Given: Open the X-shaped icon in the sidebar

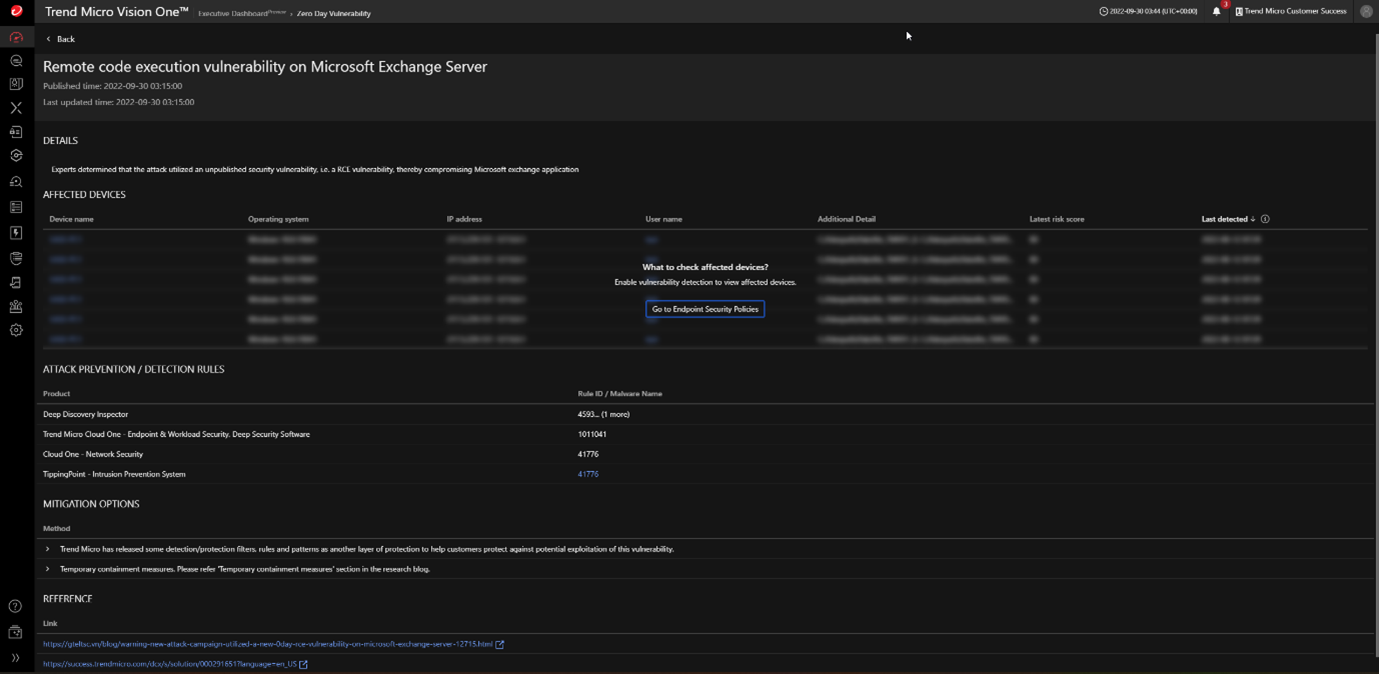Looking at the screenshot, I should (16, 108).
